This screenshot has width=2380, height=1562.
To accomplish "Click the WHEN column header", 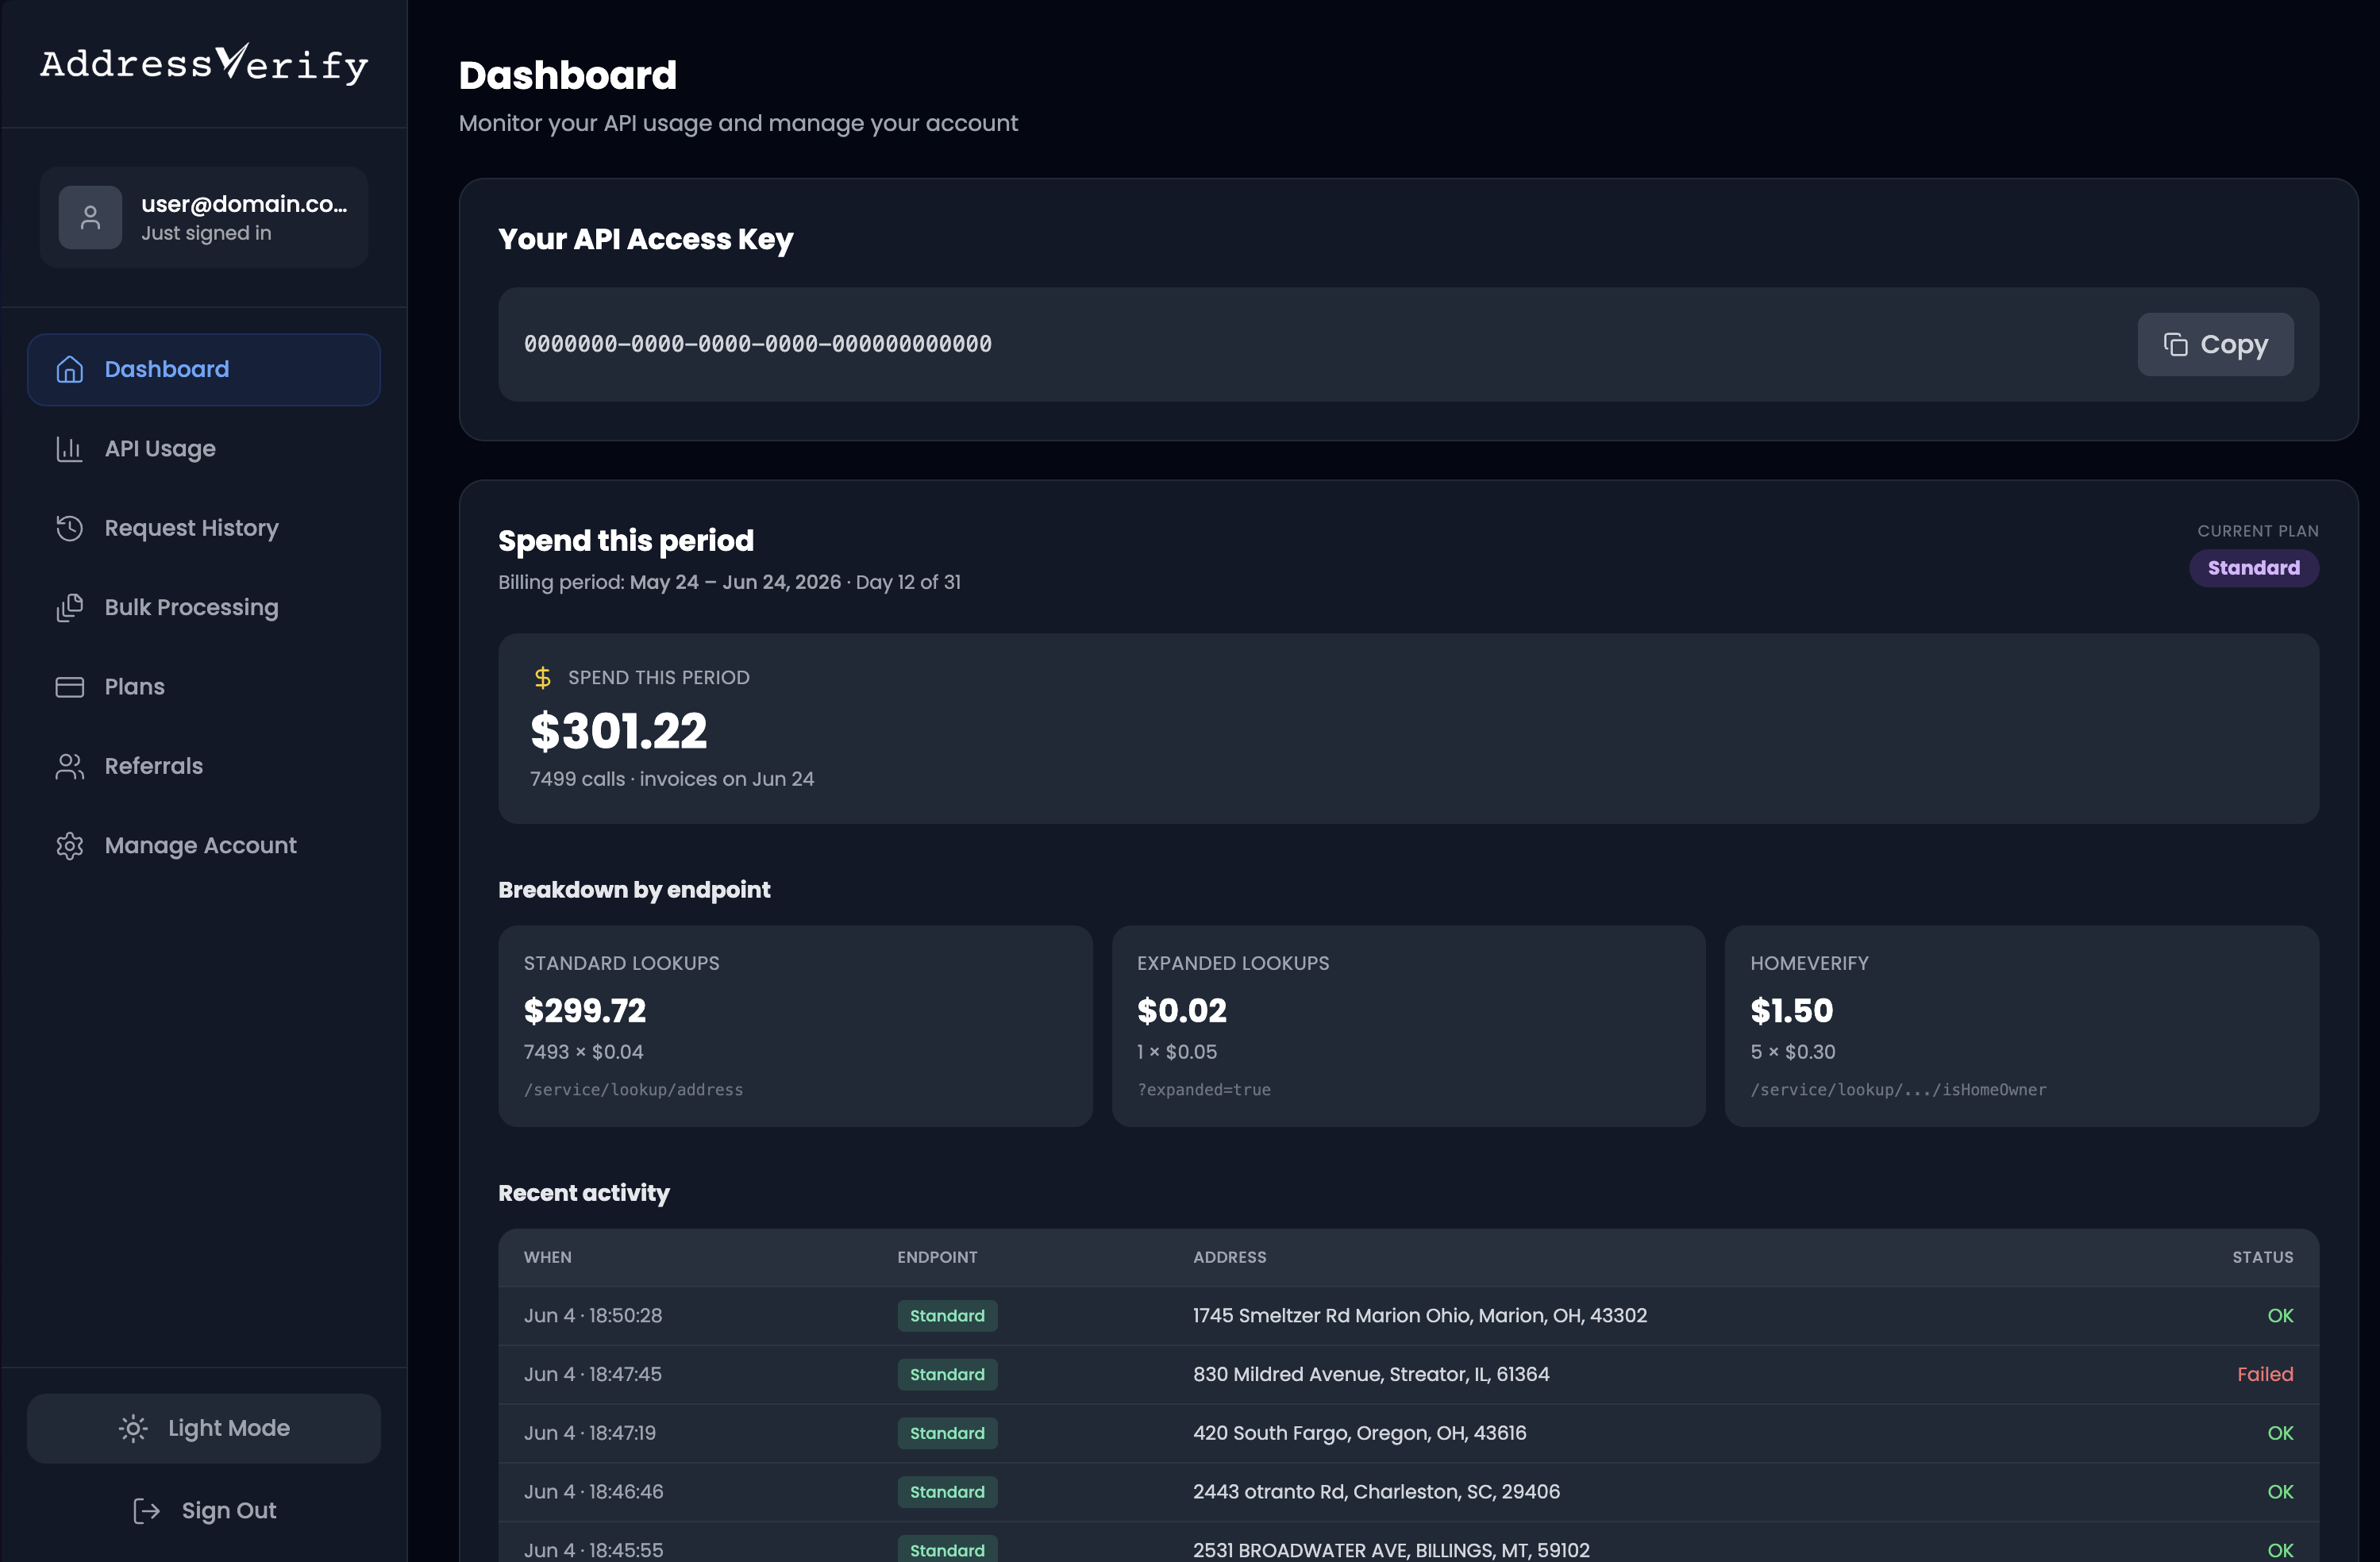I will pos(548,1257).
